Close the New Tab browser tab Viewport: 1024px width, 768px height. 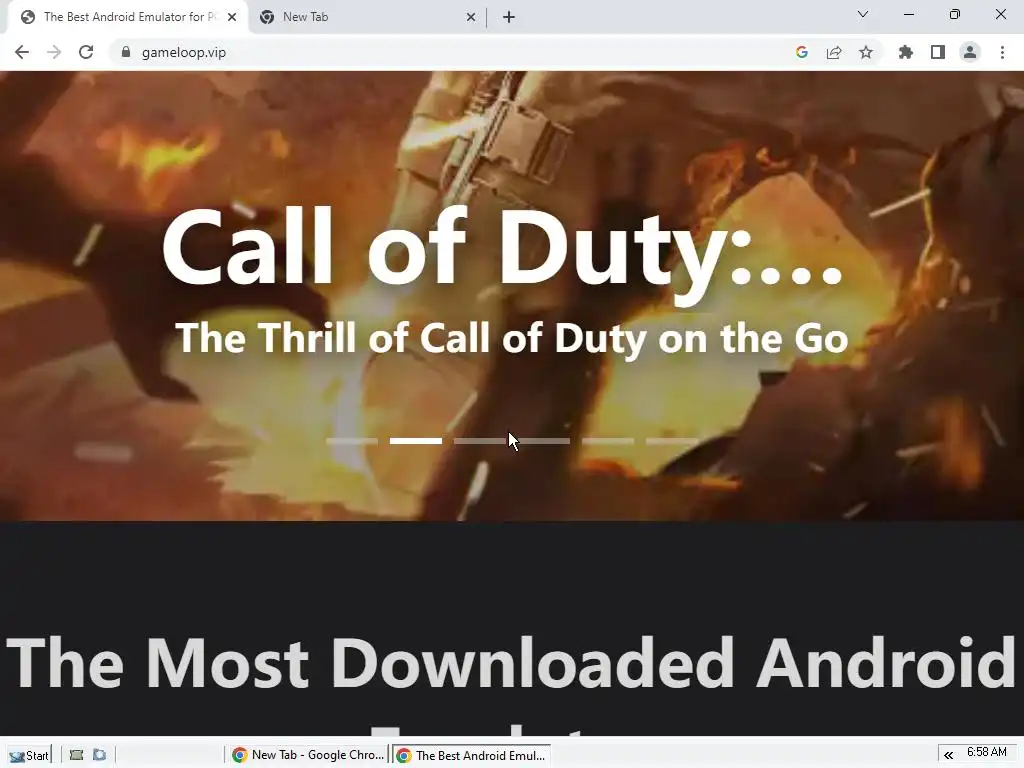pyautogui.click(x=471, y=18)
